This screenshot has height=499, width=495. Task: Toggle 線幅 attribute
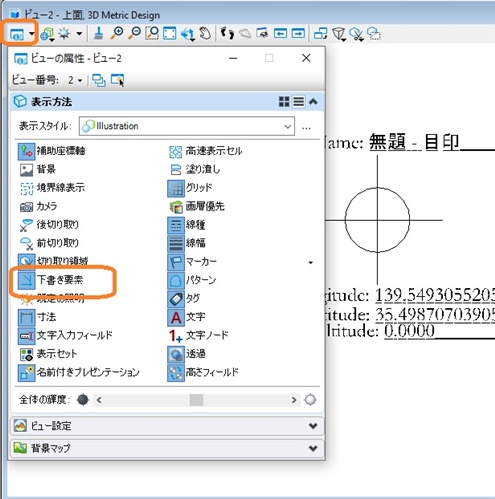click(187, 243)
